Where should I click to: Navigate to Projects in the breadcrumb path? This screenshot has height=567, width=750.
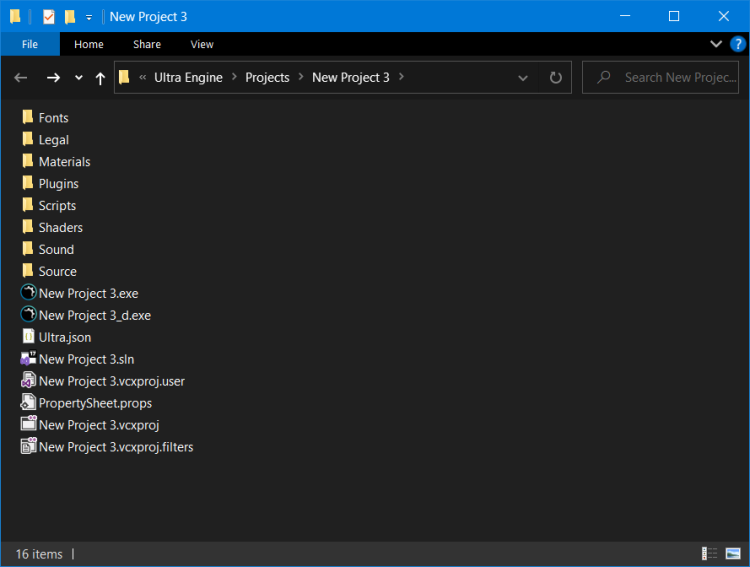pos(267,78)
